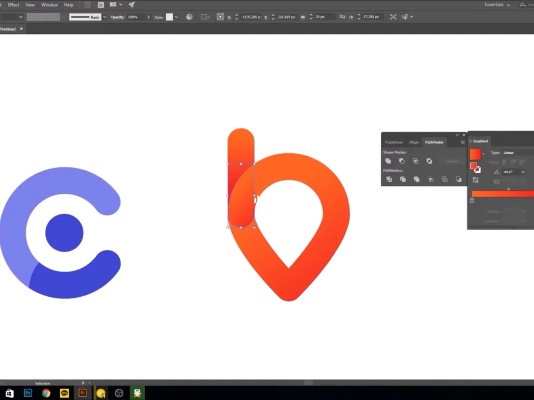The width and height of the screenshot is (534, 400).
Task: Apply Minus Front shape mode
Action: 402,161
